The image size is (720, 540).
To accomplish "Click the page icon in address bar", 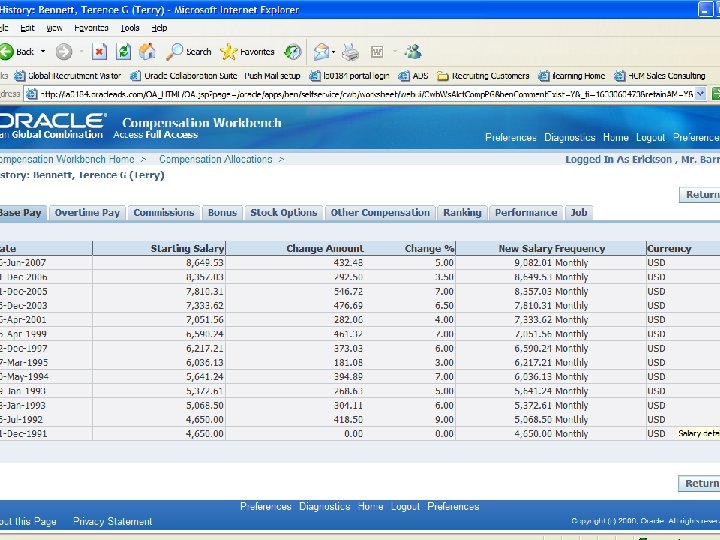I will tap(31, 94).
